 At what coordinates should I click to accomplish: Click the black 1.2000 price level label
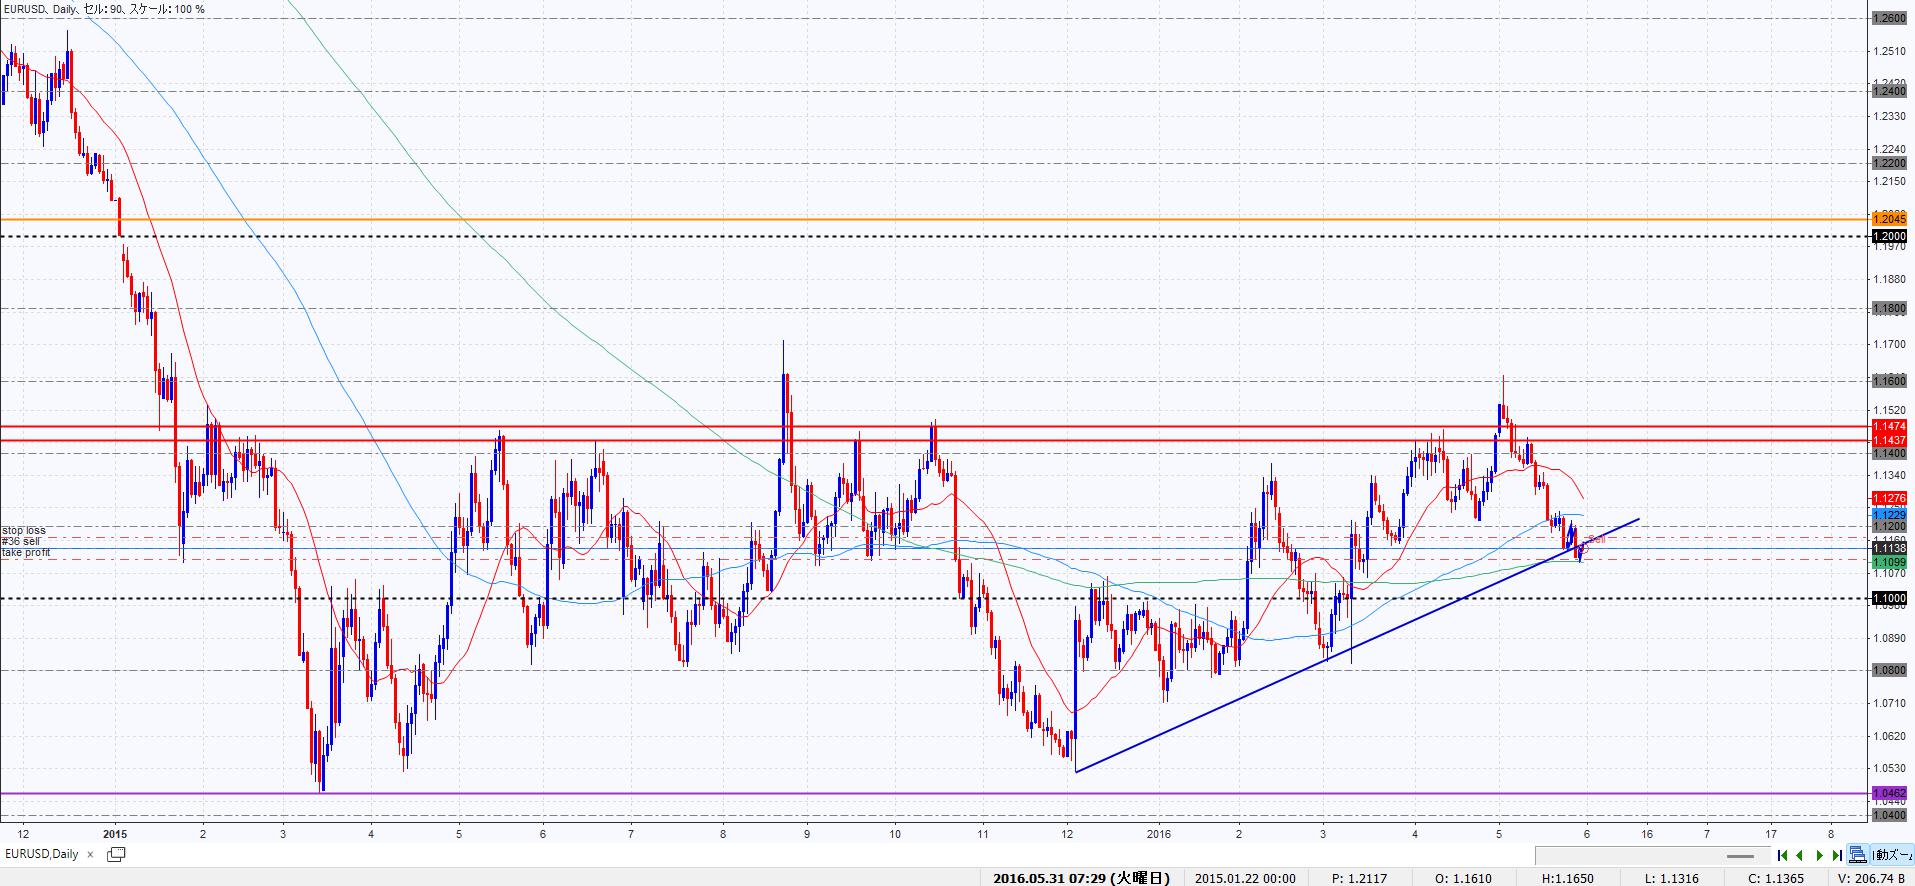click(1889, 237)
